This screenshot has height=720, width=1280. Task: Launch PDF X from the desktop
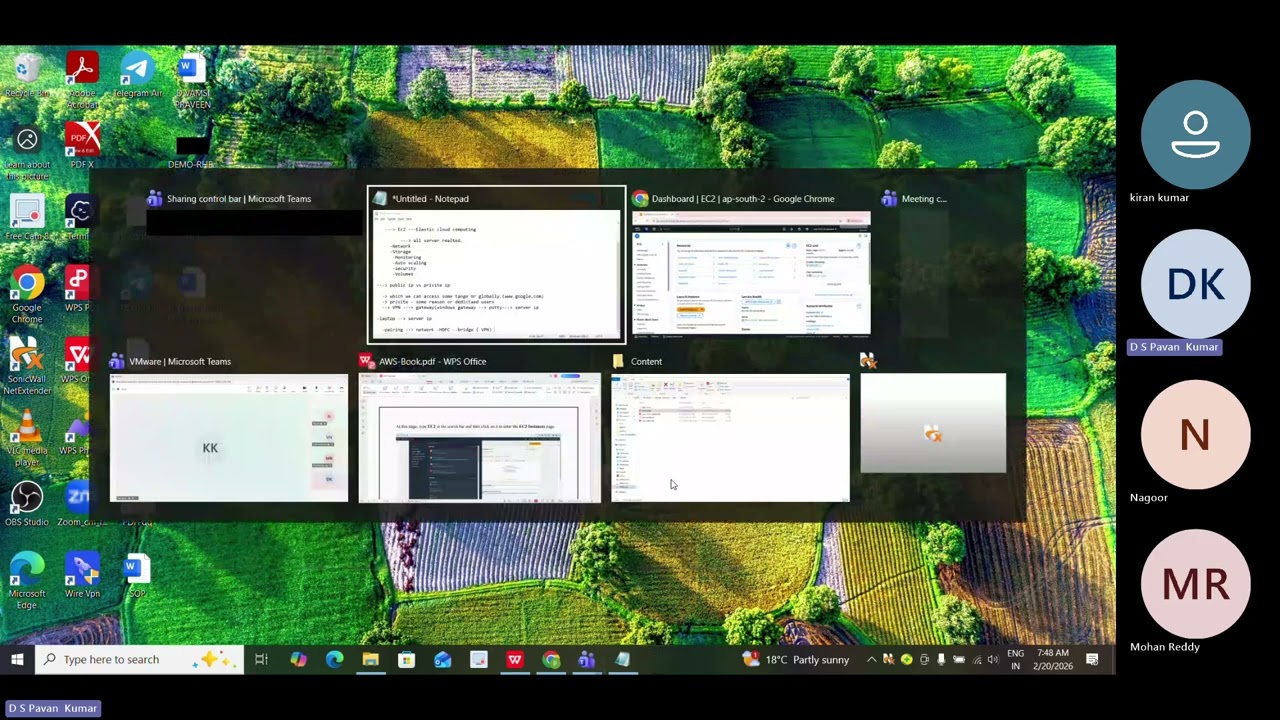click(82, 145)
